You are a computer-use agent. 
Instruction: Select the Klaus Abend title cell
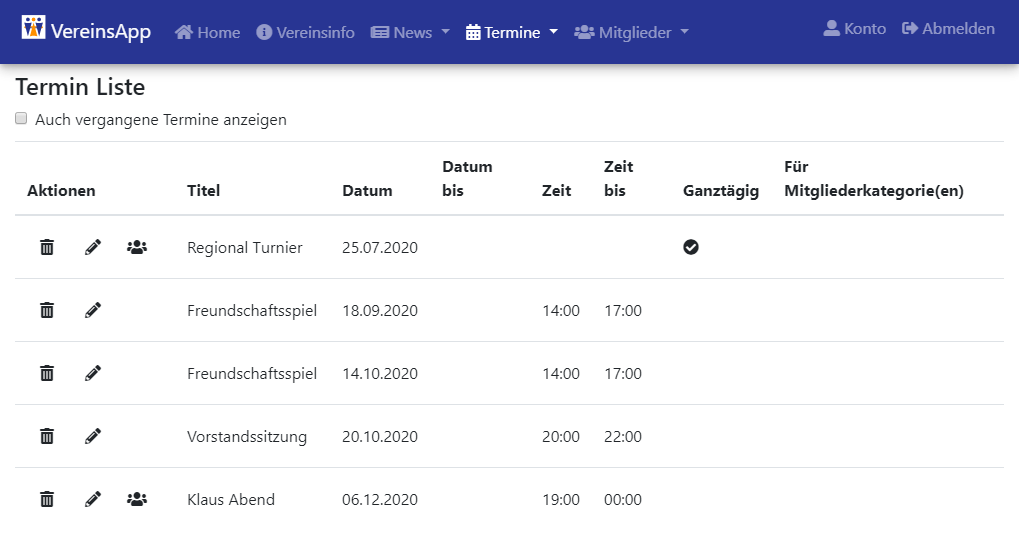click(231, 500)
